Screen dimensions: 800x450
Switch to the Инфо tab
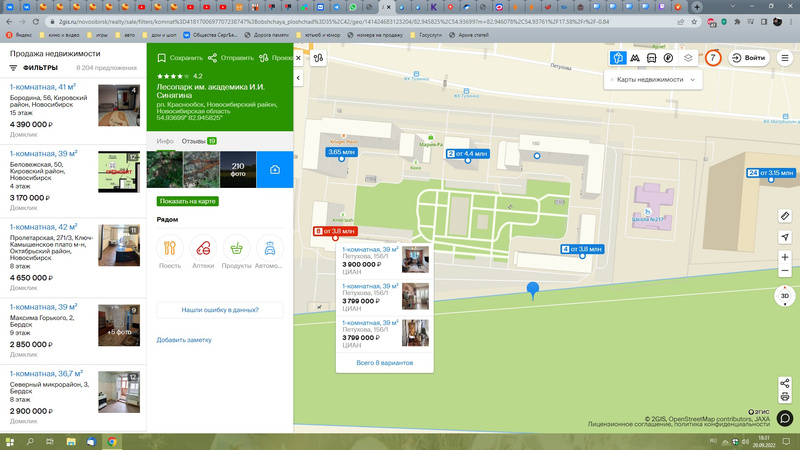point(165,141)
